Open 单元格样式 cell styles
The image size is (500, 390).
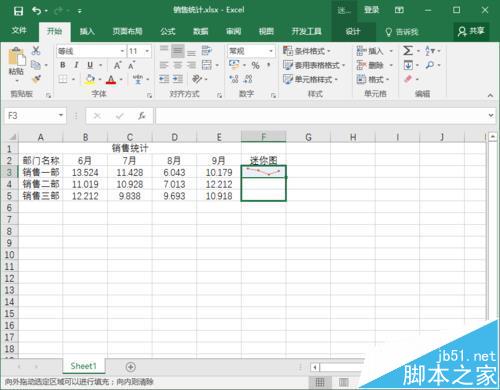[310, 79]
